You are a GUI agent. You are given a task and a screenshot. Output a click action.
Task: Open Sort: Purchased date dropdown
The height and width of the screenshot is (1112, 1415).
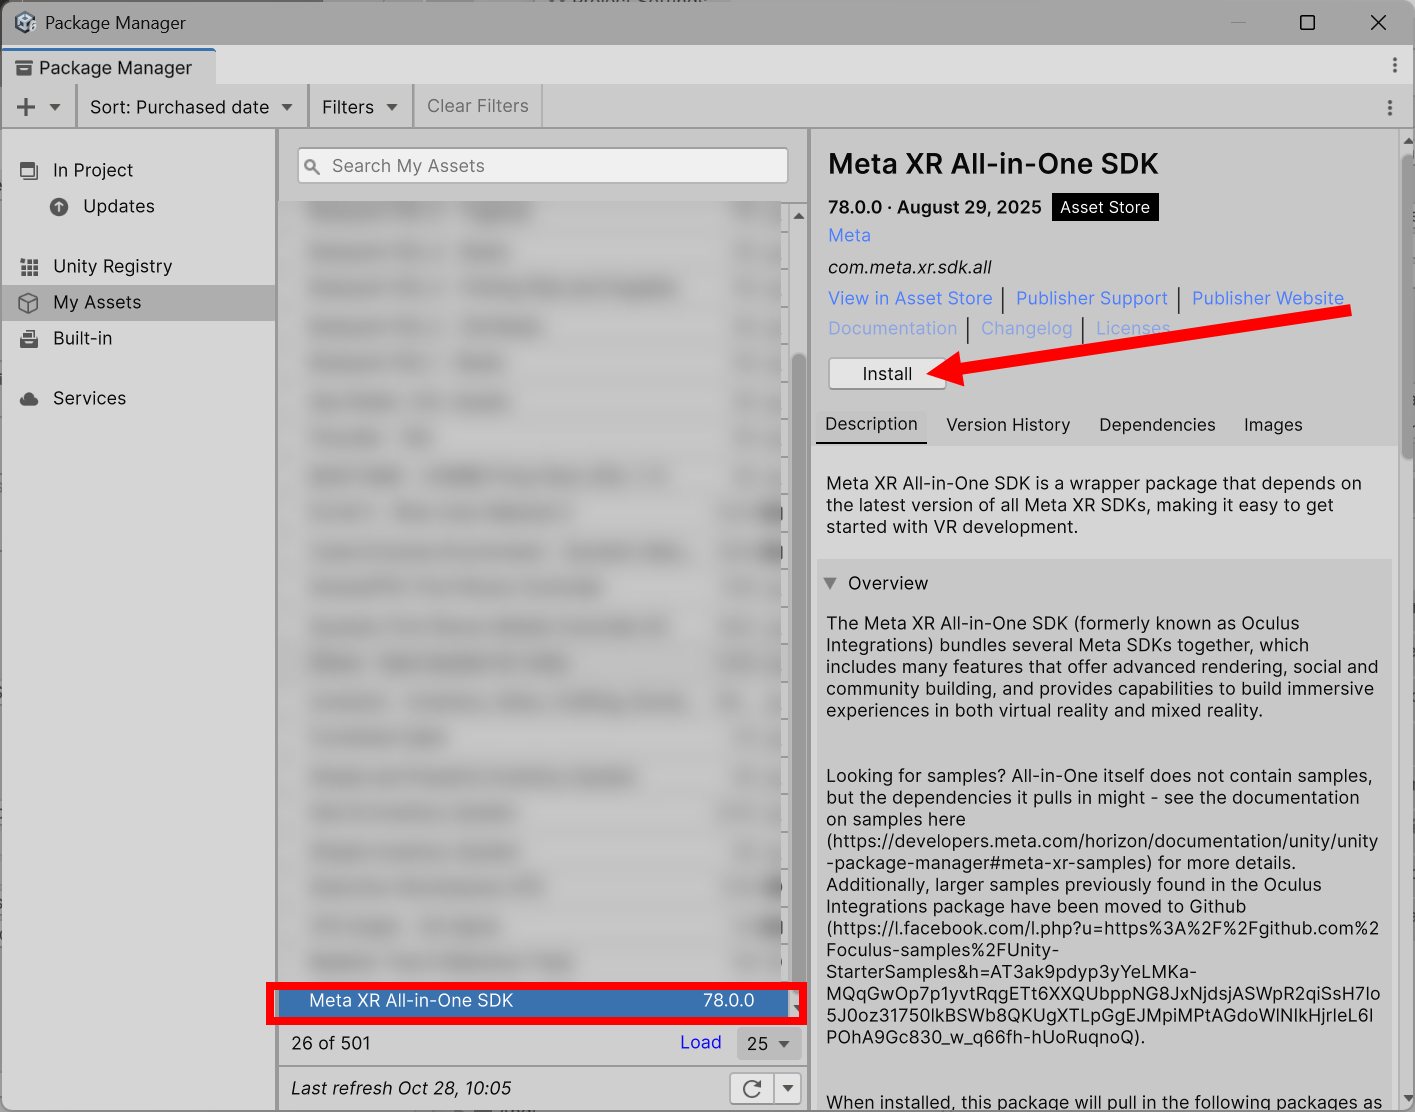tap(191, 107)
